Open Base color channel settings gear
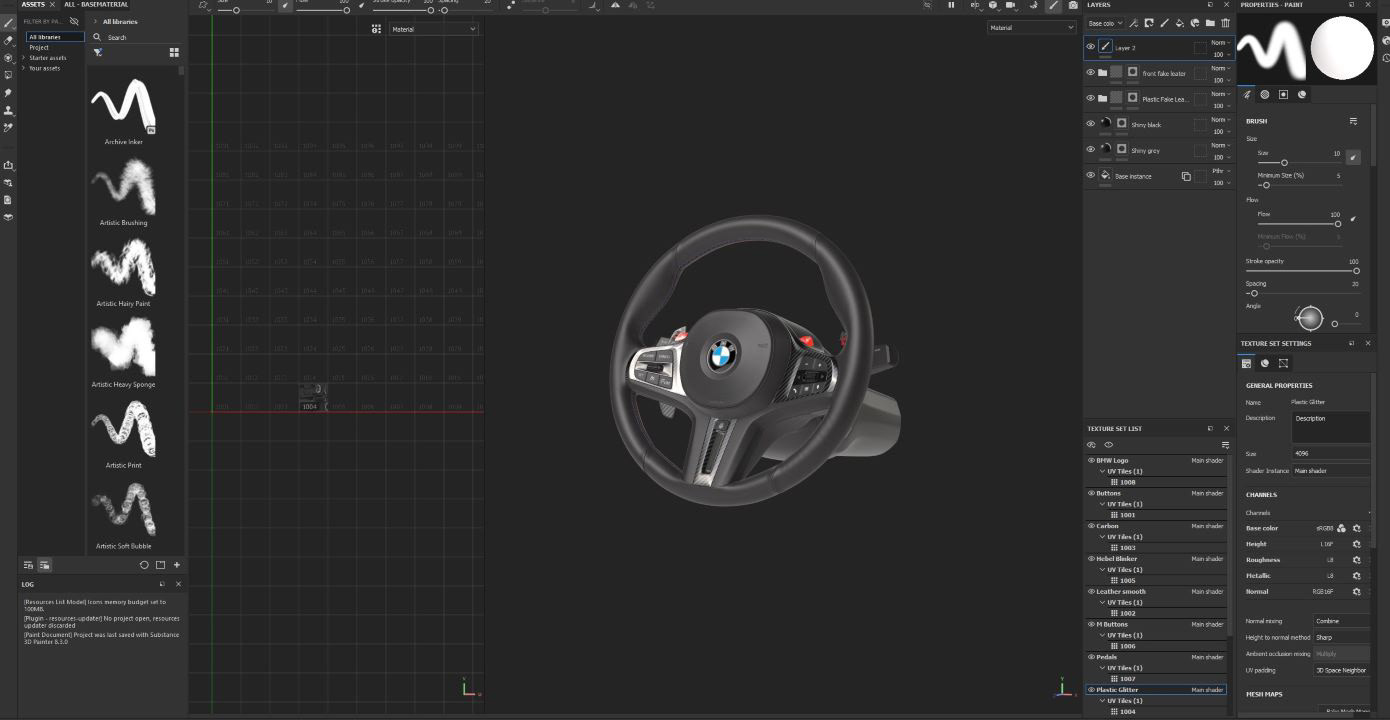Screen dimensions: 1390x720 [x=1357, y=528]
